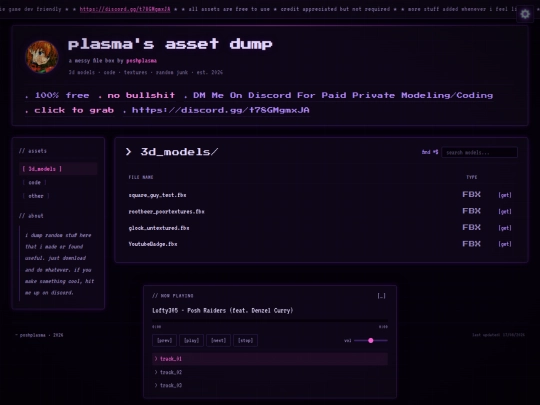Screen dimensions: 540x405
Task: Focus the search models input field
Action: click(x=479, y=152)
